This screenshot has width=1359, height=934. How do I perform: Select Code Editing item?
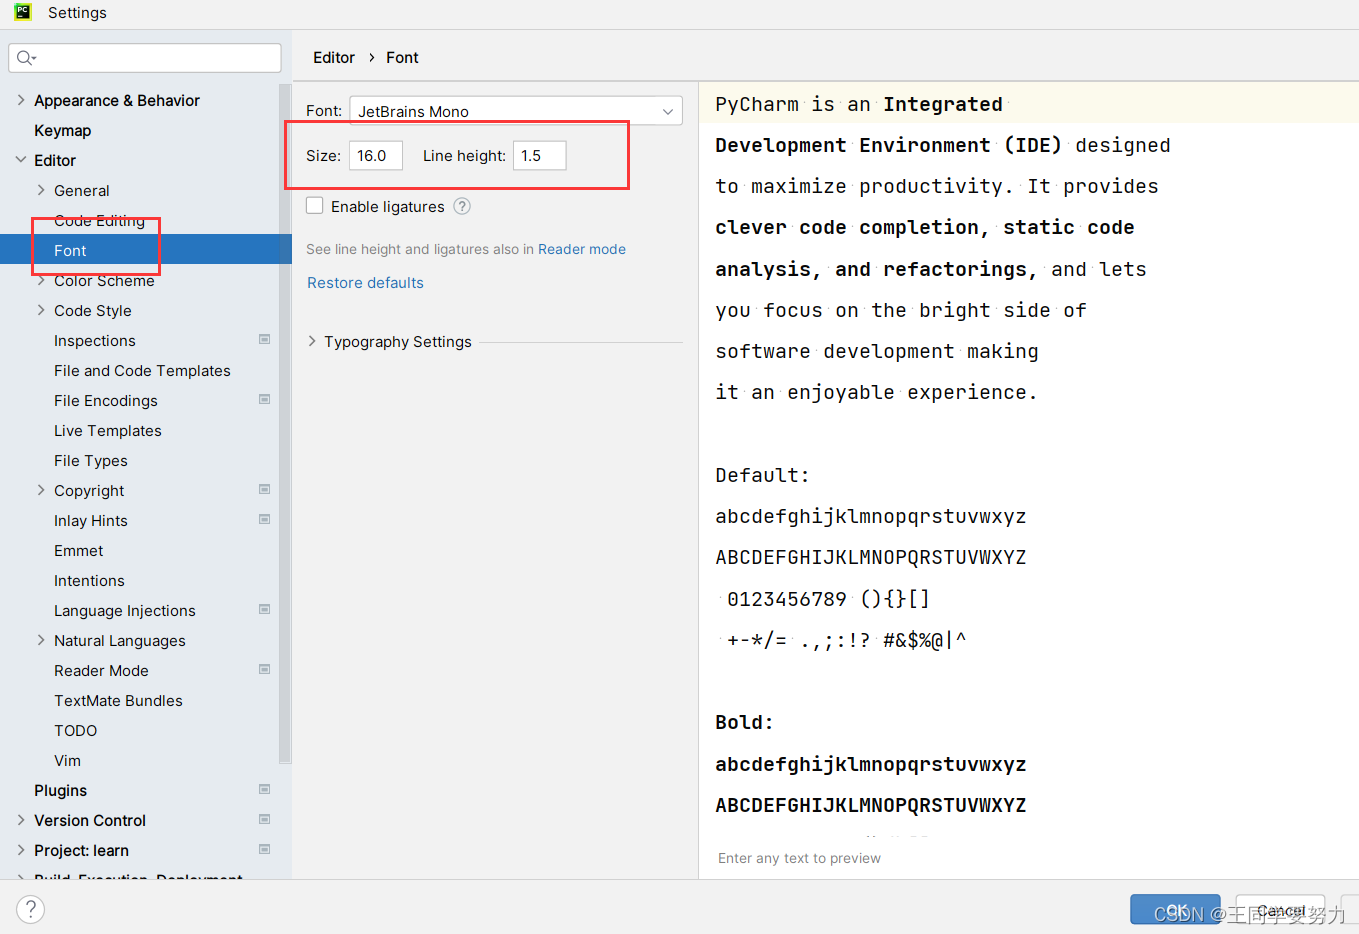[x=99, y=220]
